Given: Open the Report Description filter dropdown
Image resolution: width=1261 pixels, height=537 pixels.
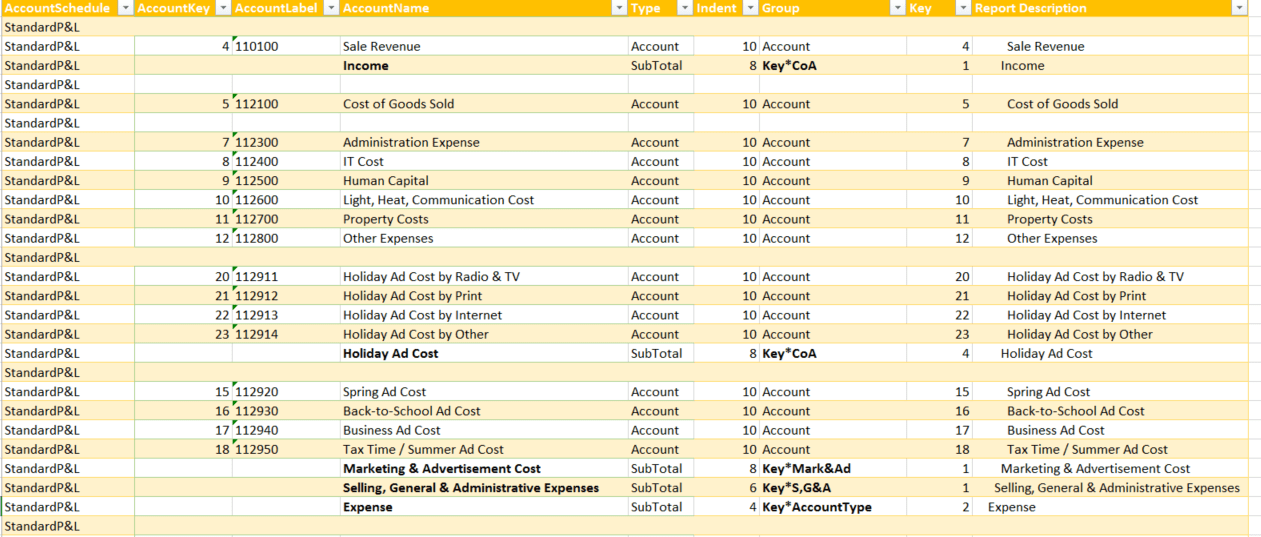Looking at the screenshot, I should point(1240,8).
